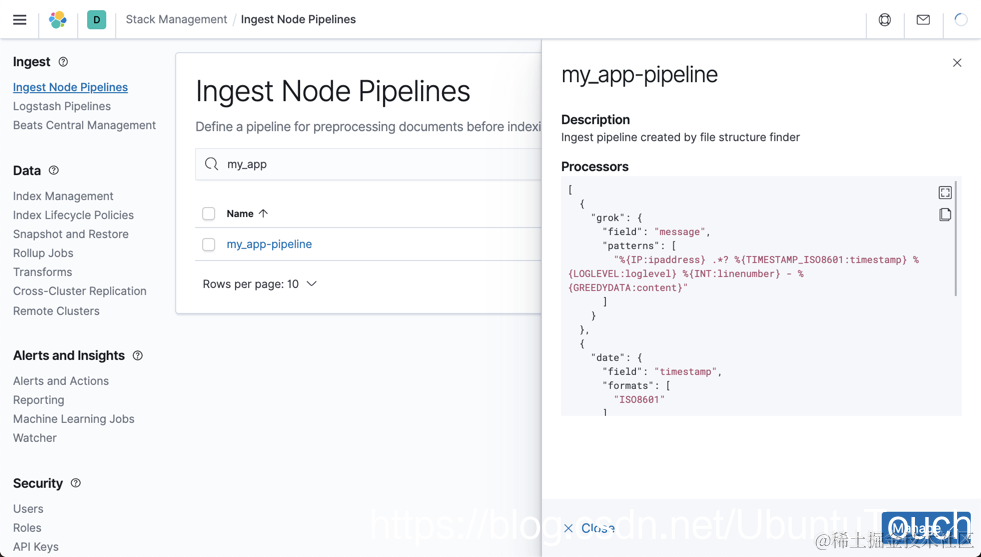Open Reporting in sidebar

pyautogui.click(x=39, y=400)
